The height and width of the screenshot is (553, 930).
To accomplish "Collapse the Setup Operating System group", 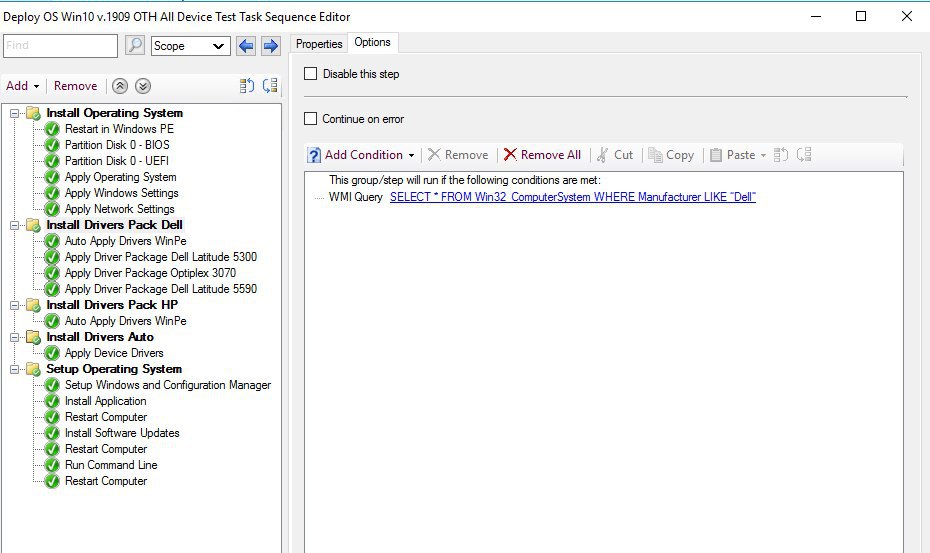I will (15, 369).
